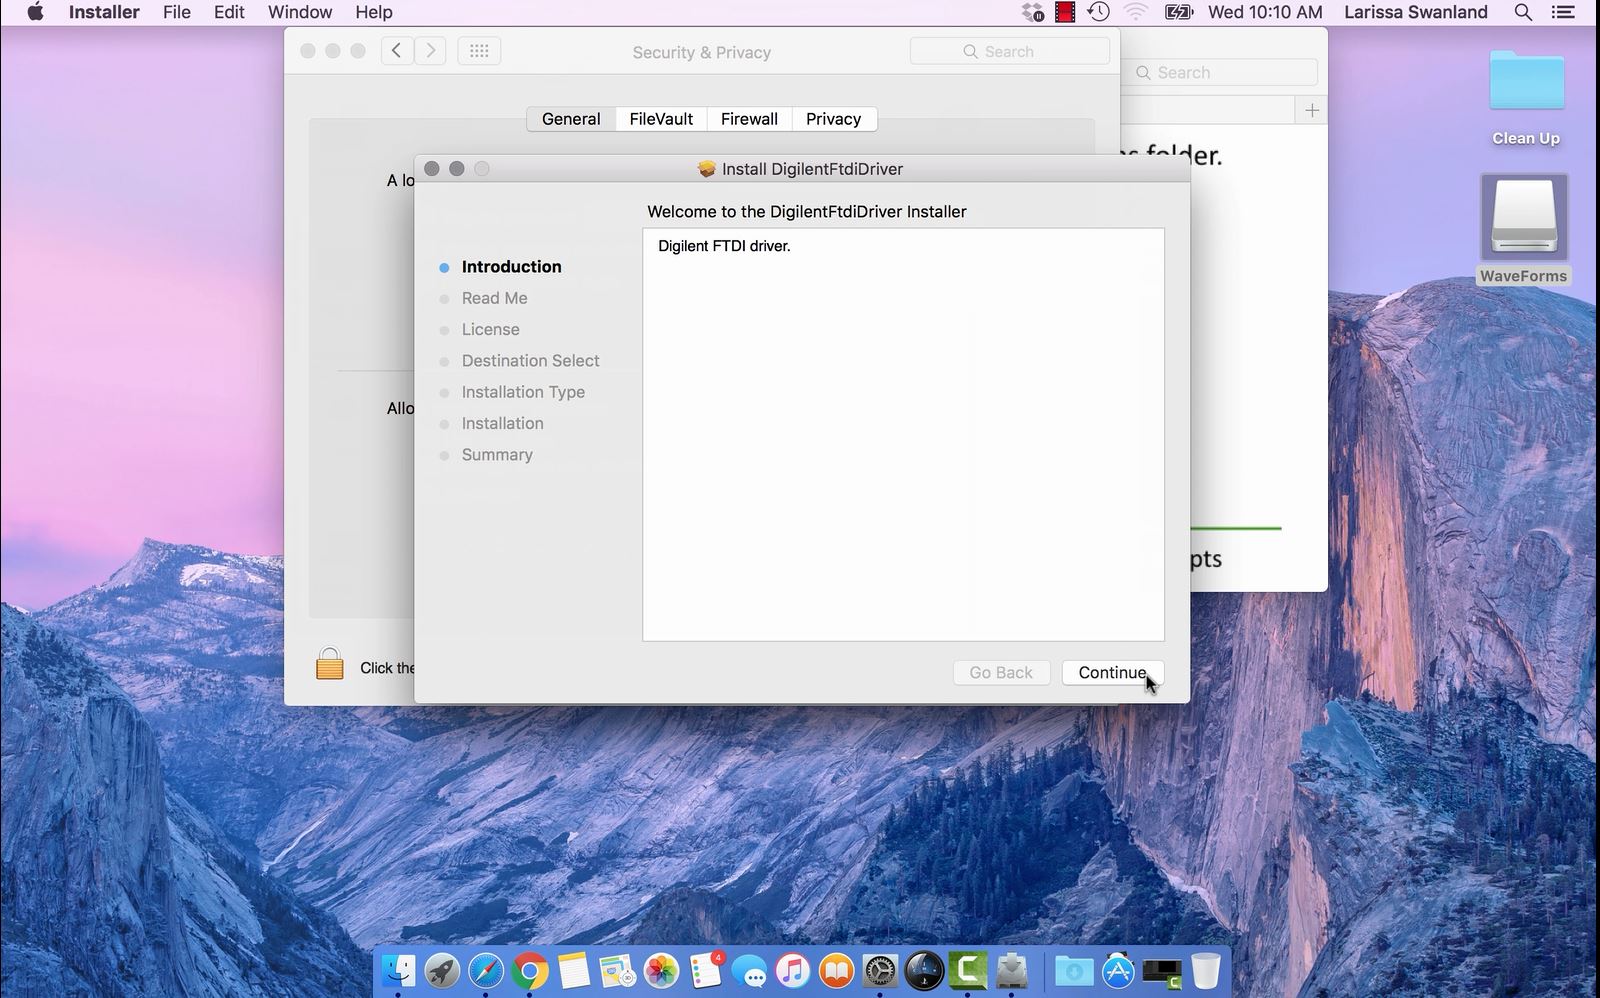Open Camtasia green C icon in Dock

968,970
